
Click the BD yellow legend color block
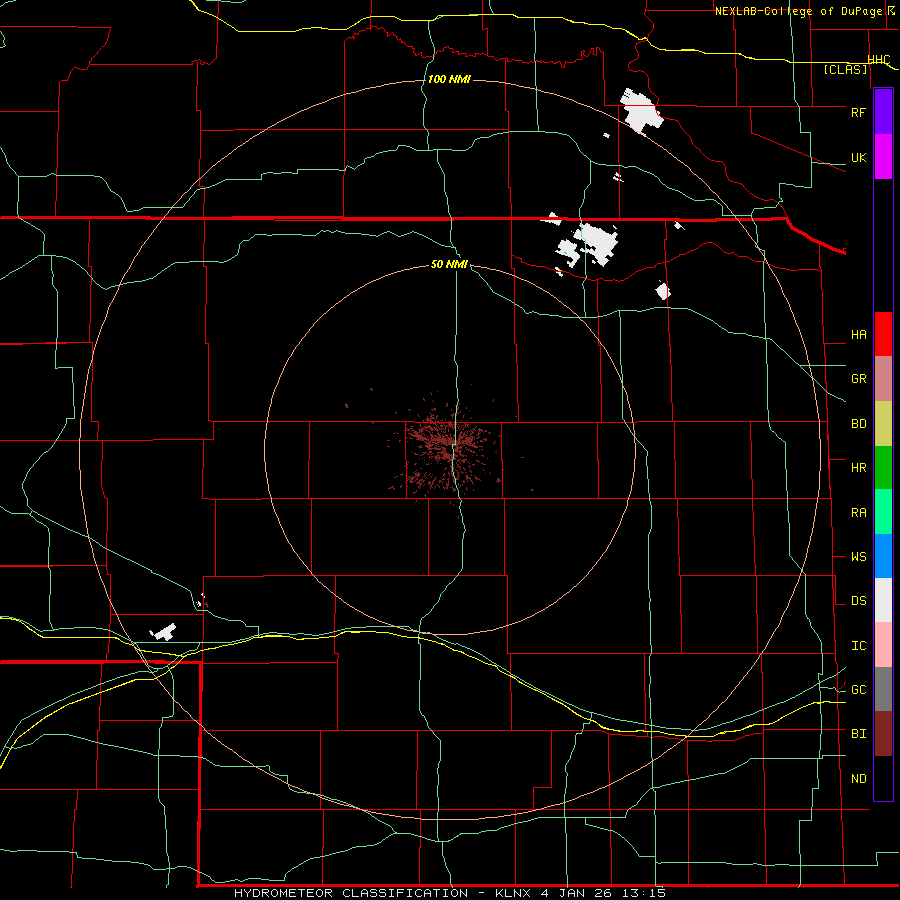pyautogui.click(x=883, y=424)
